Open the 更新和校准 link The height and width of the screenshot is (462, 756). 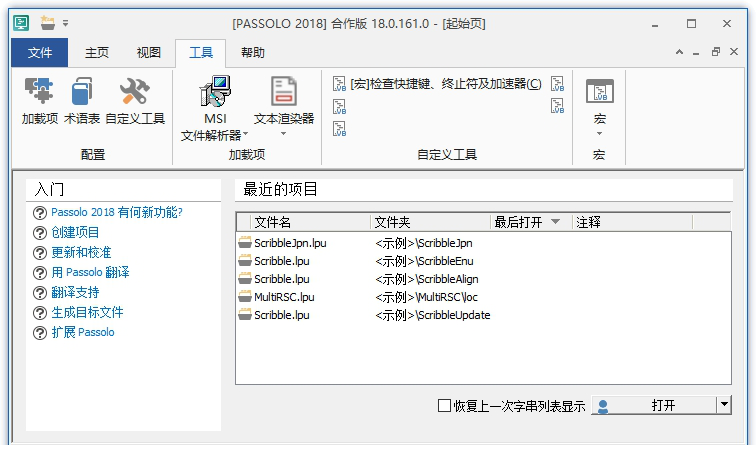(x=81, y=252)
